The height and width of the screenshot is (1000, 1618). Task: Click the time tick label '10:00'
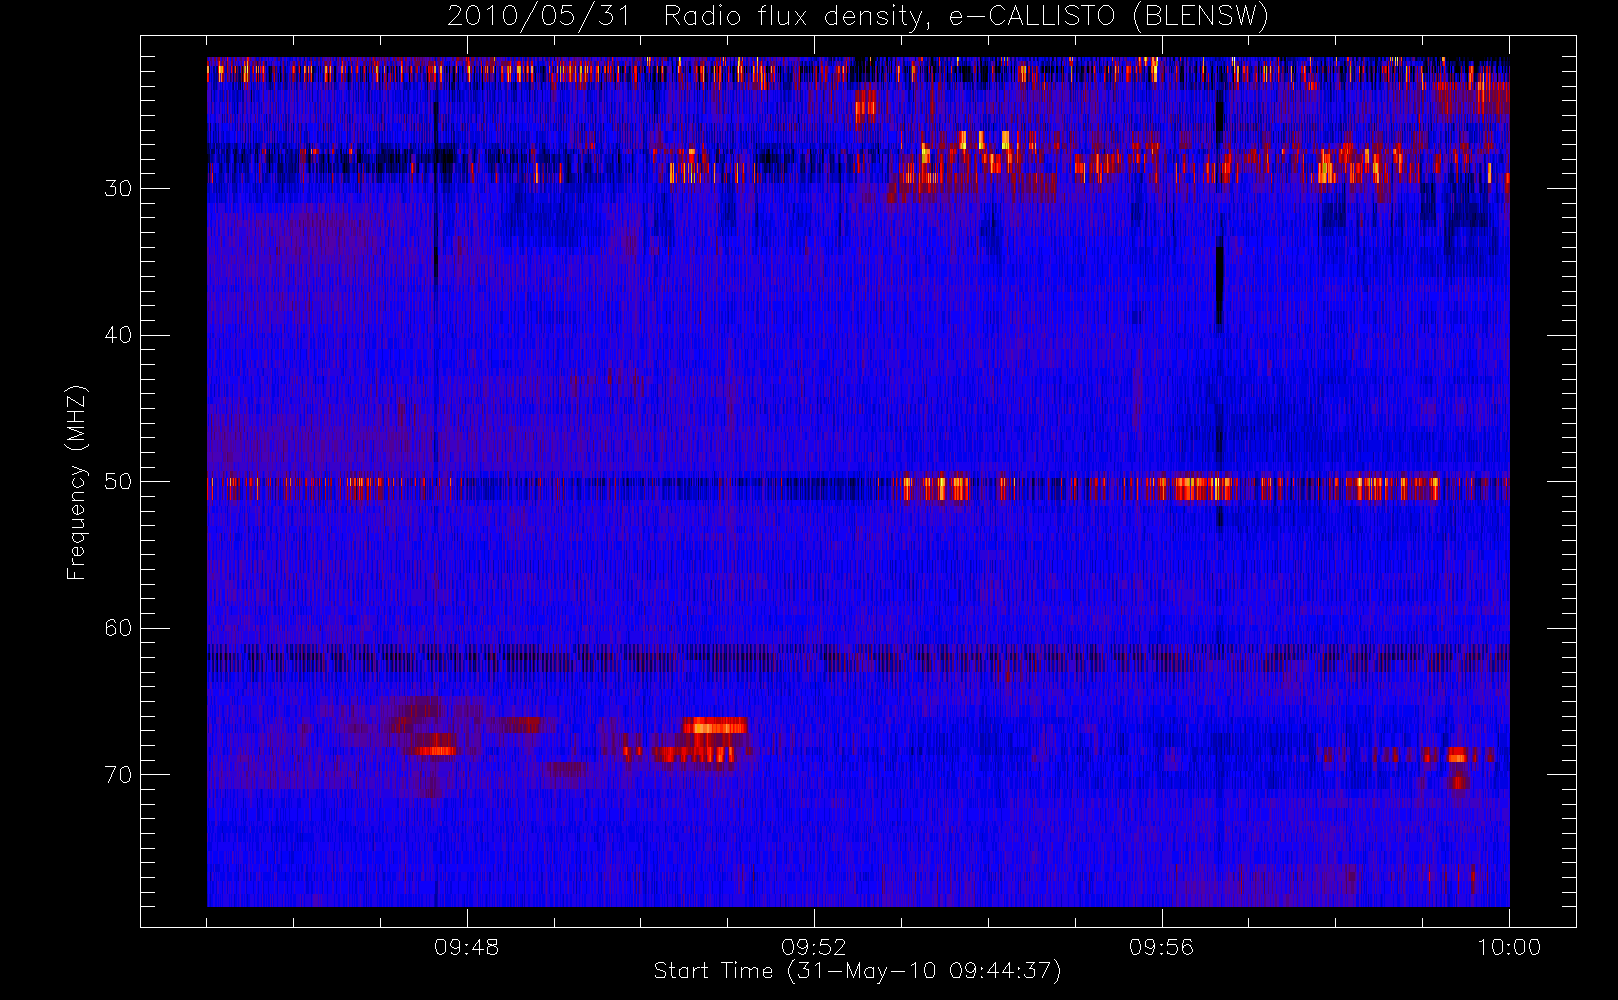(1509, 947)
